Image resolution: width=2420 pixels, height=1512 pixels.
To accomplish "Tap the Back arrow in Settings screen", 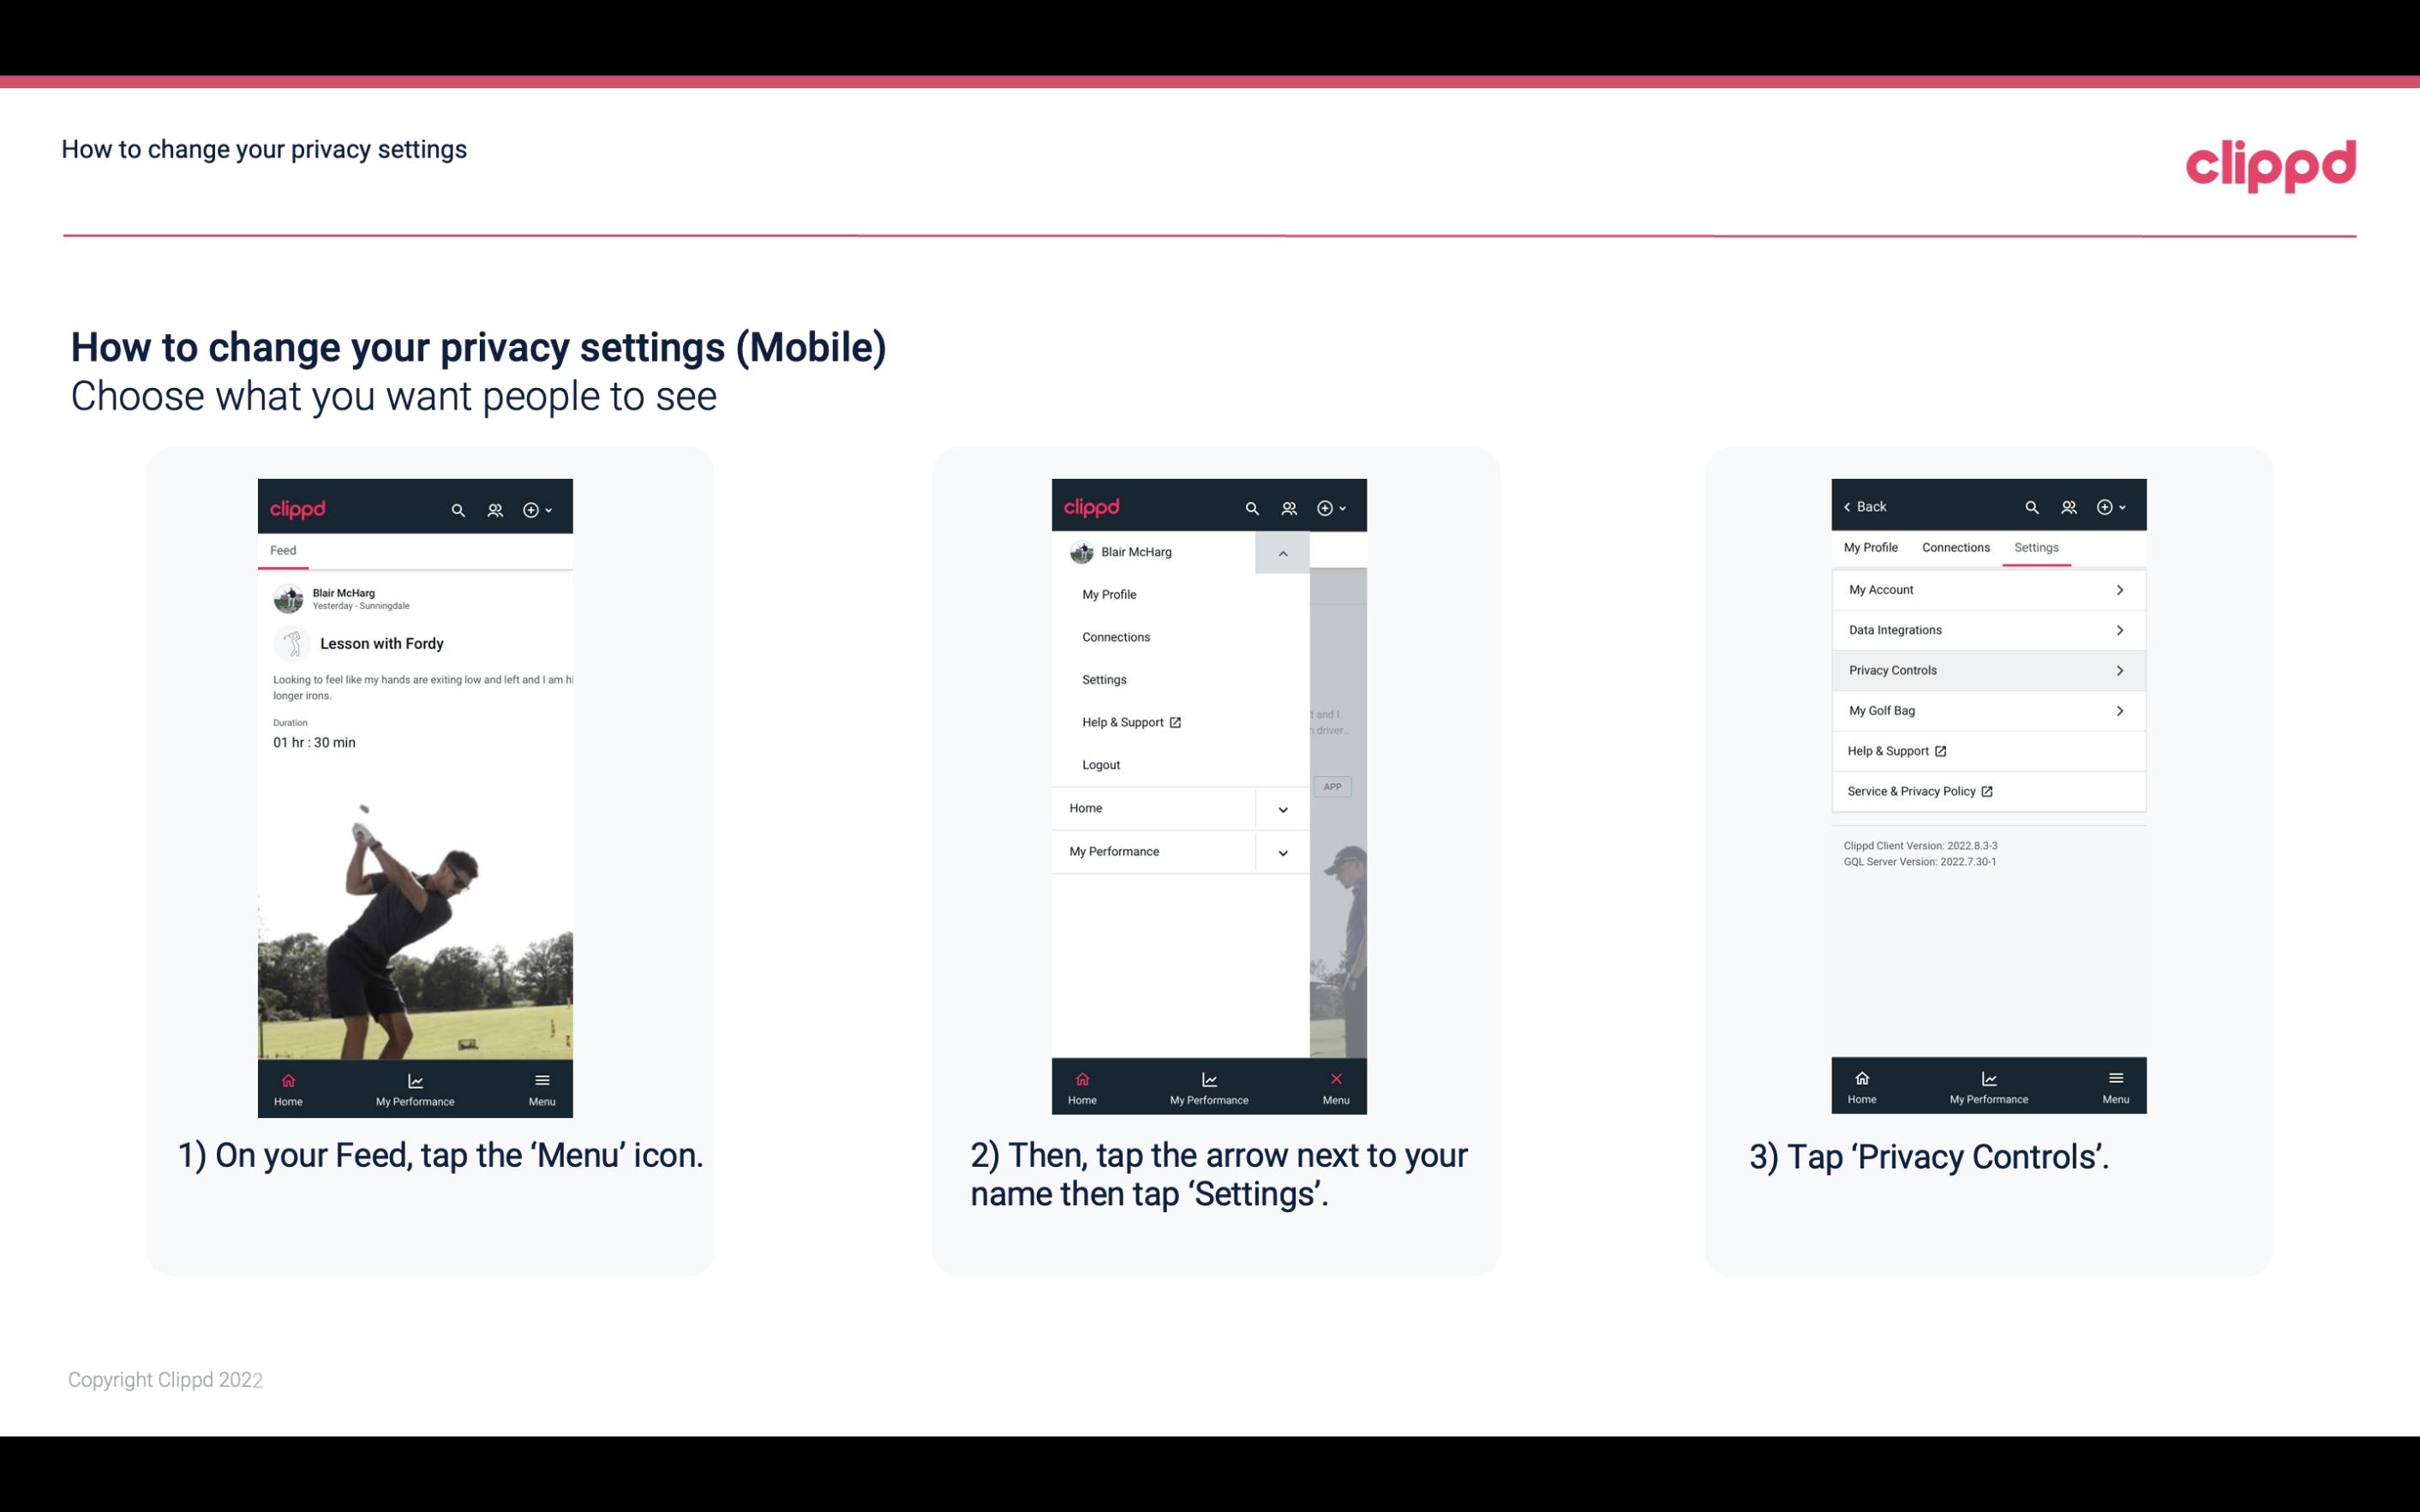I will (x=1850, y=505).
